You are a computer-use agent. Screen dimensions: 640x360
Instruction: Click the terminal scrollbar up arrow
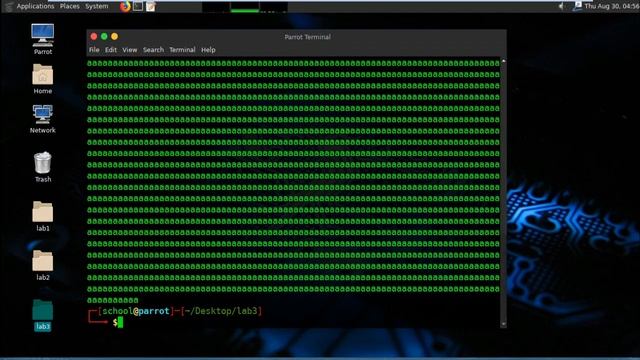click(x=503, y=60)
